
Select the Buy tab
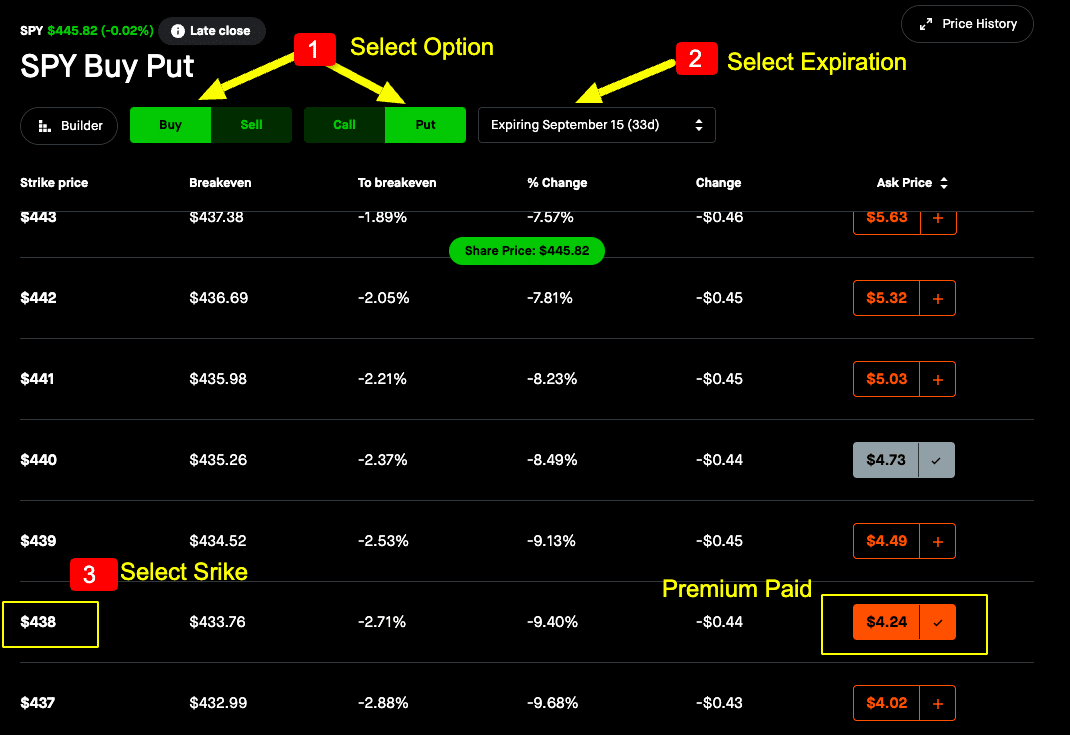[x=171, y=125]
